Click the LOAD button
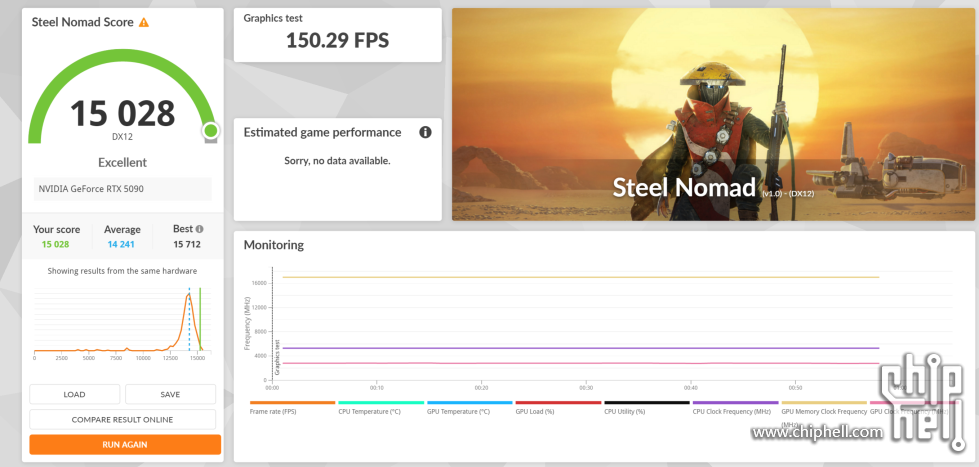The height and width of the screenshot is (467, 979). [74, 395]
